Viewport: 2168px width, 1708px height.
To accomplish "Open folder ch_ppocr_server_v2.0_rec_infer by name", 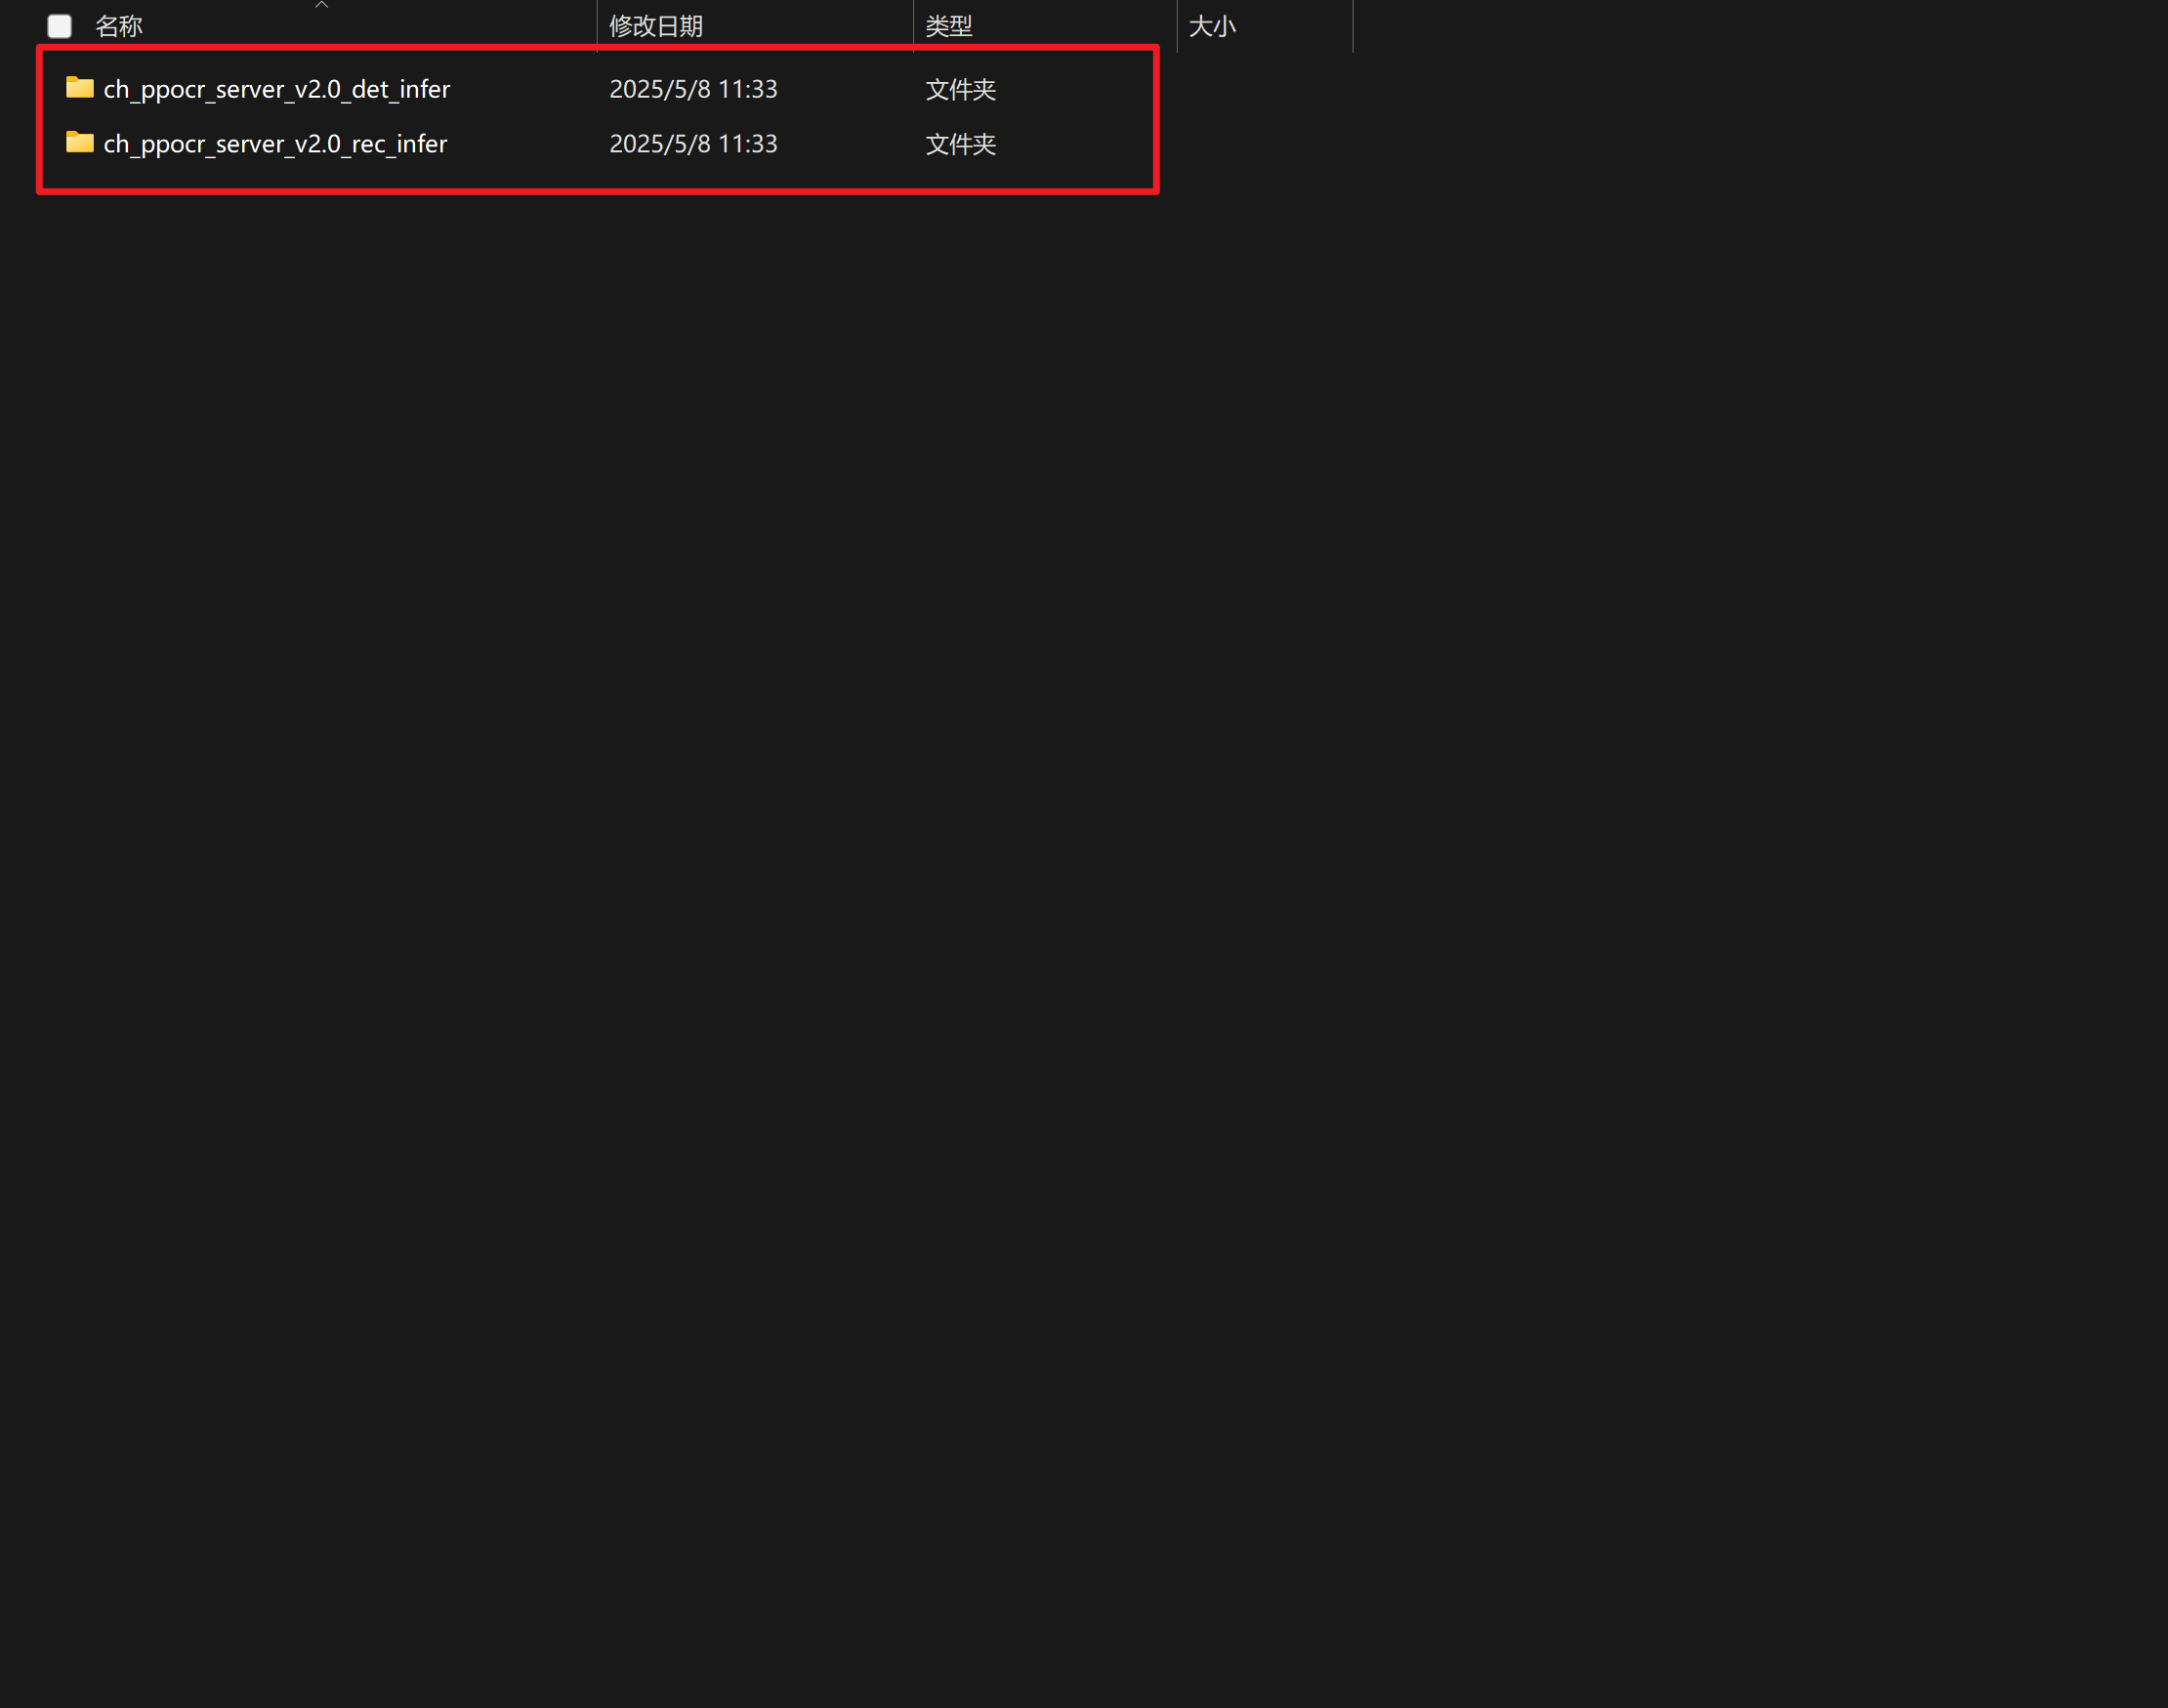I will pyautogui.click(x=275, y=143).
